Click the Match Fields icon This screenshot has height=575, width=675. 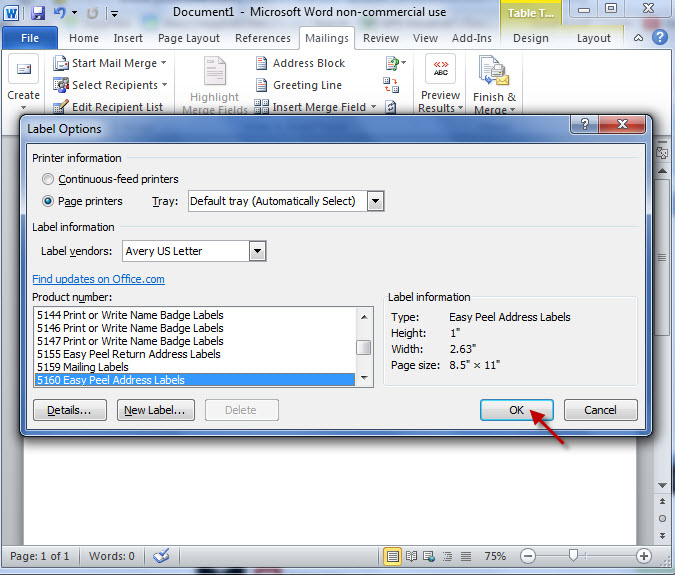391,84
